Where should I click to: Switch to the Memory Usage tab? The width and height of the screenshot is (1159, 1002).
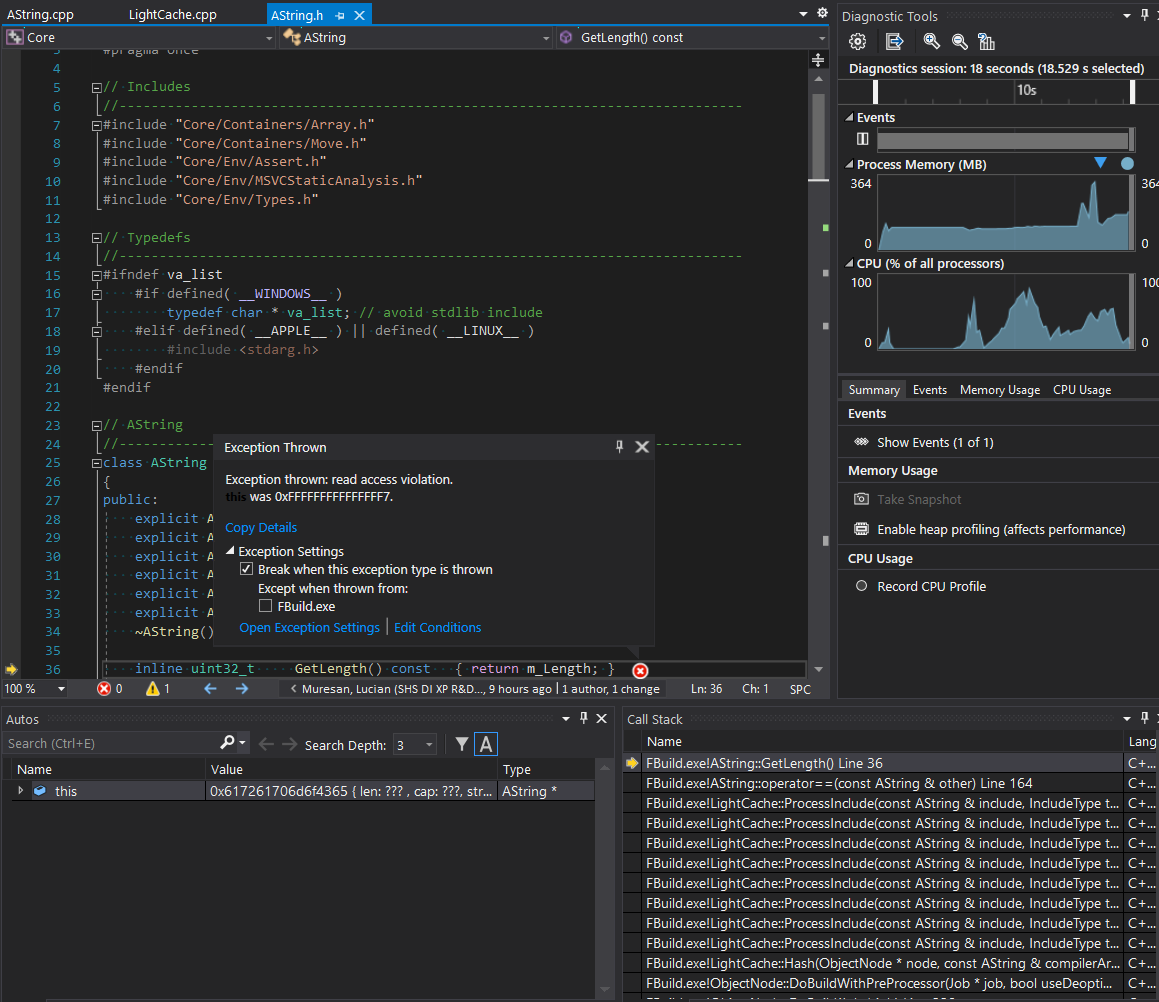pyautogui.click(x=999, y=389)
